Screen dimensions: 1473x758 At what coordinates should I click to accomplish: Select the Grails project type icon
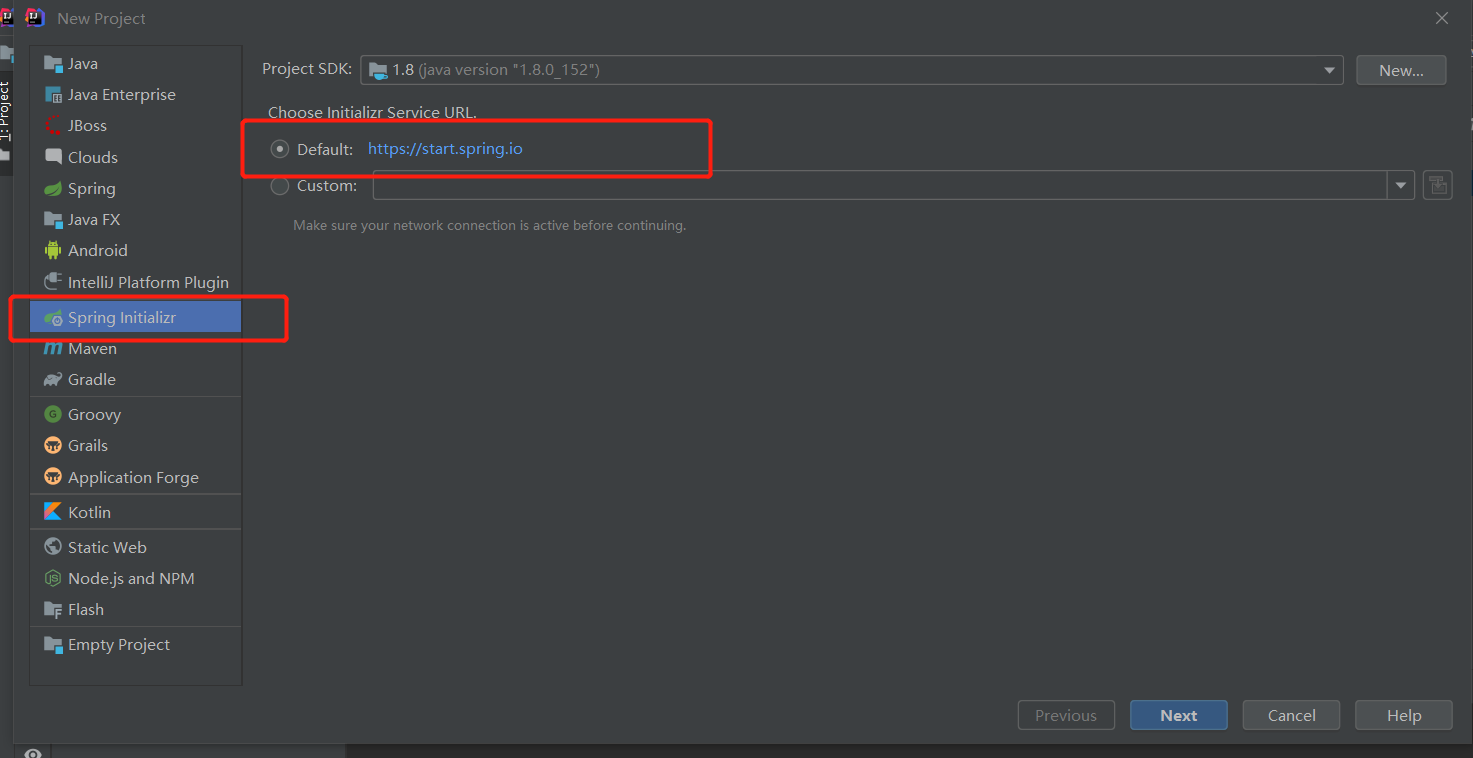point(53,445)
